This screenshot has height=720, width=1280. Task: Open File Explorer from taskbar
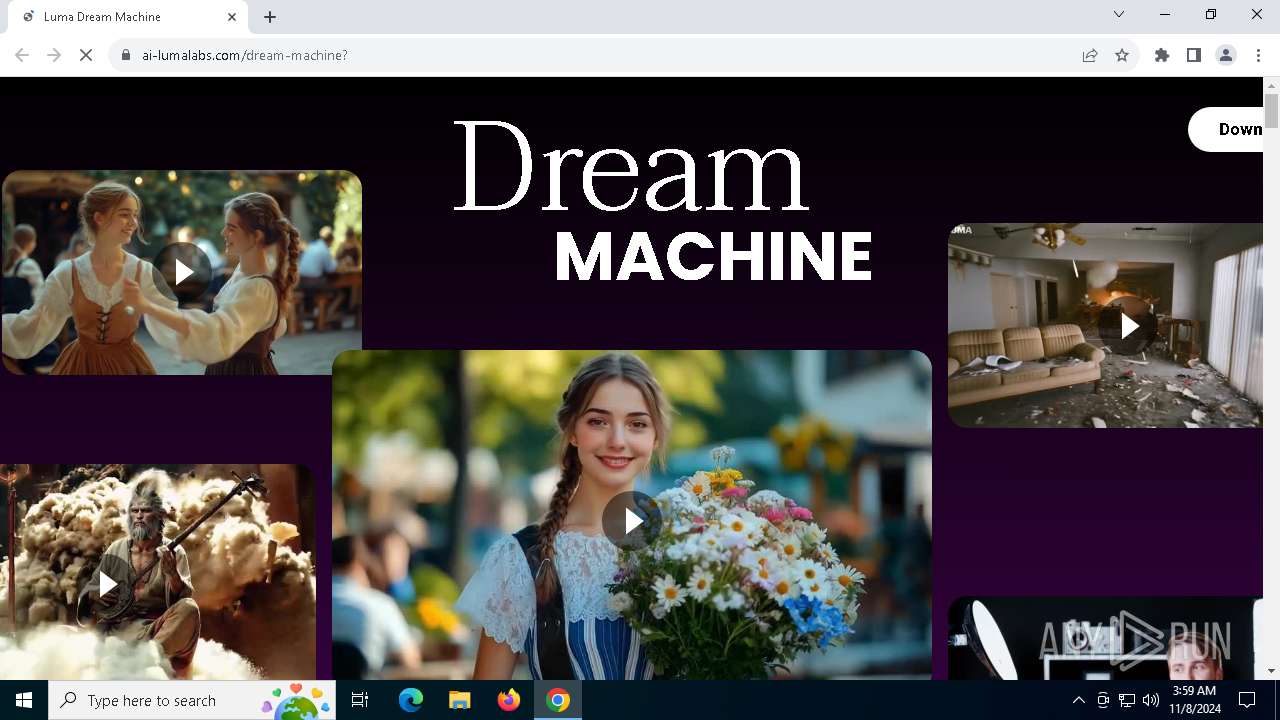point(460,700)
